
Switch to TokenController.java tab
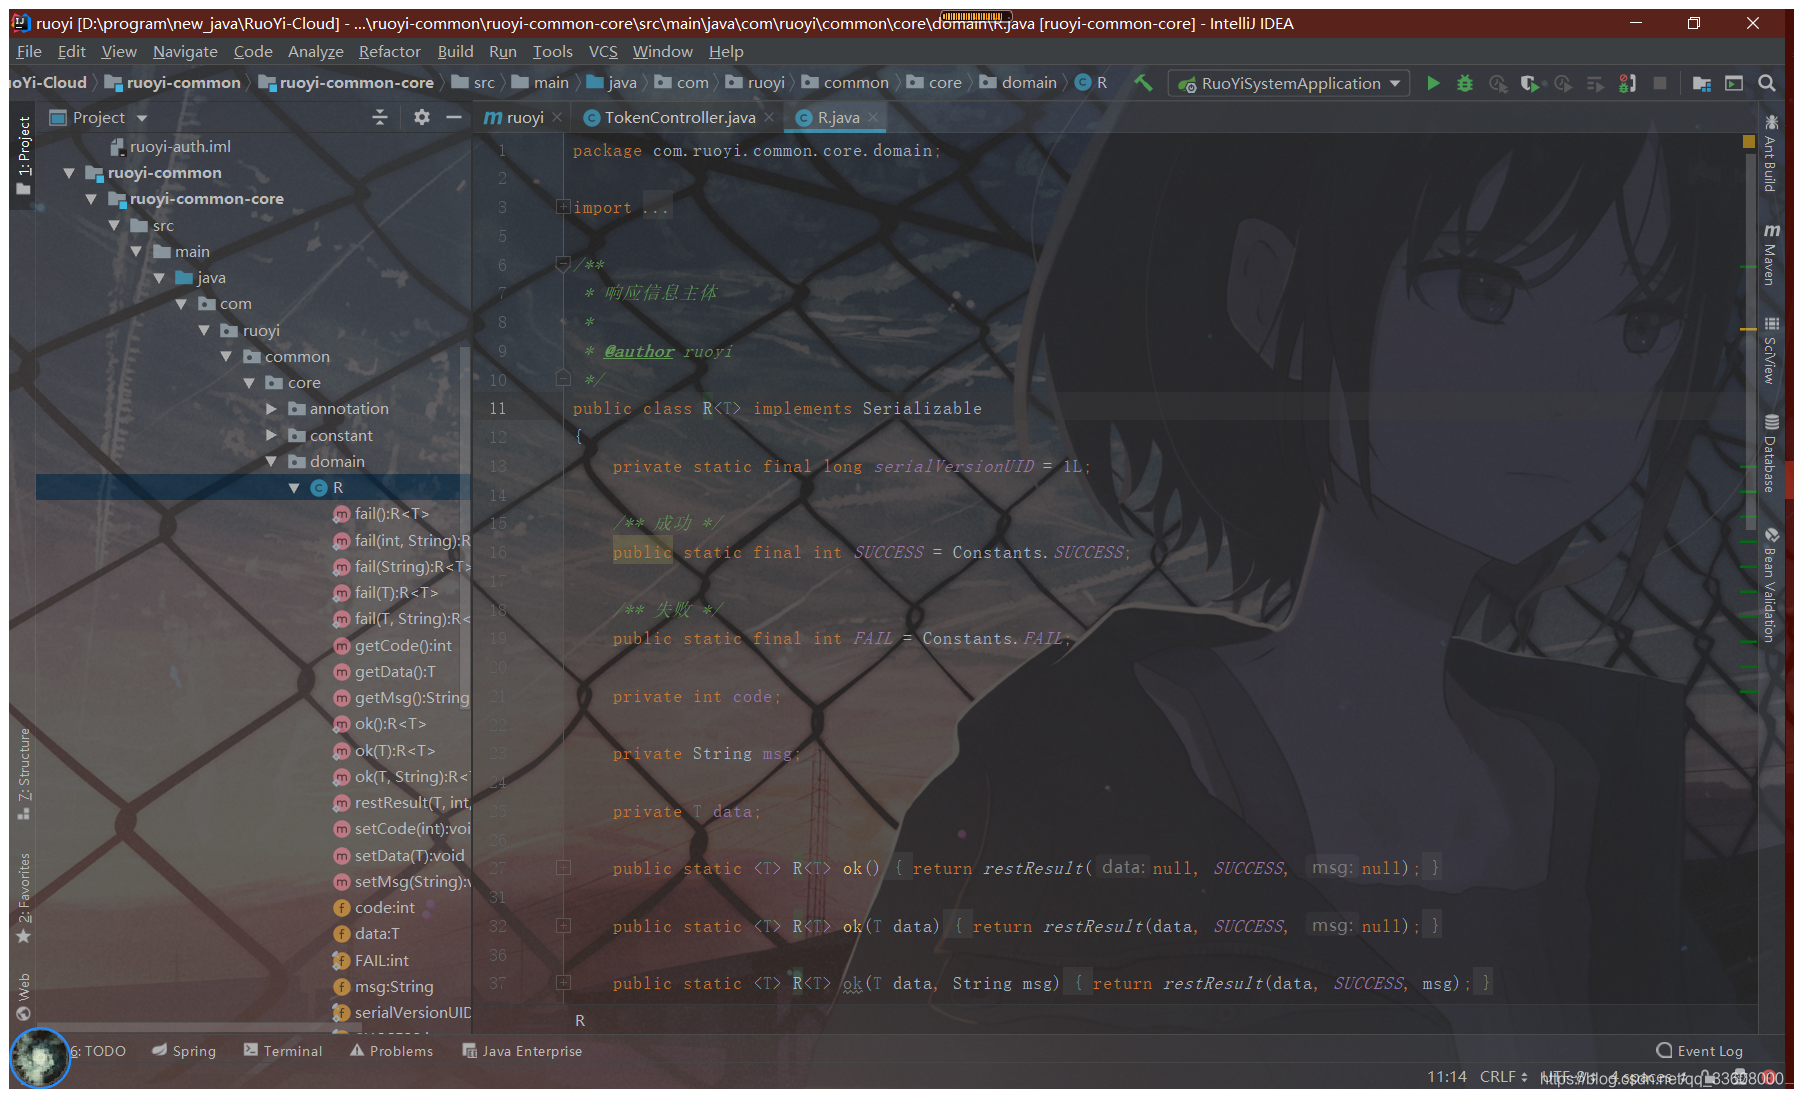[679, 117]
